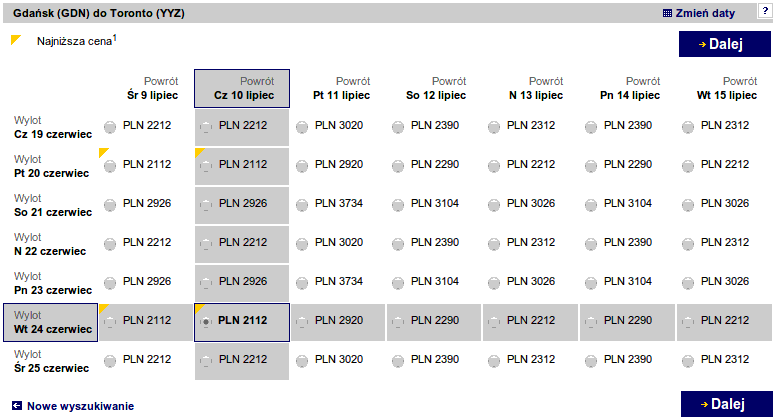Click the Powrót So 12 lipiec column header
The image size is (777, 420).
436,88
